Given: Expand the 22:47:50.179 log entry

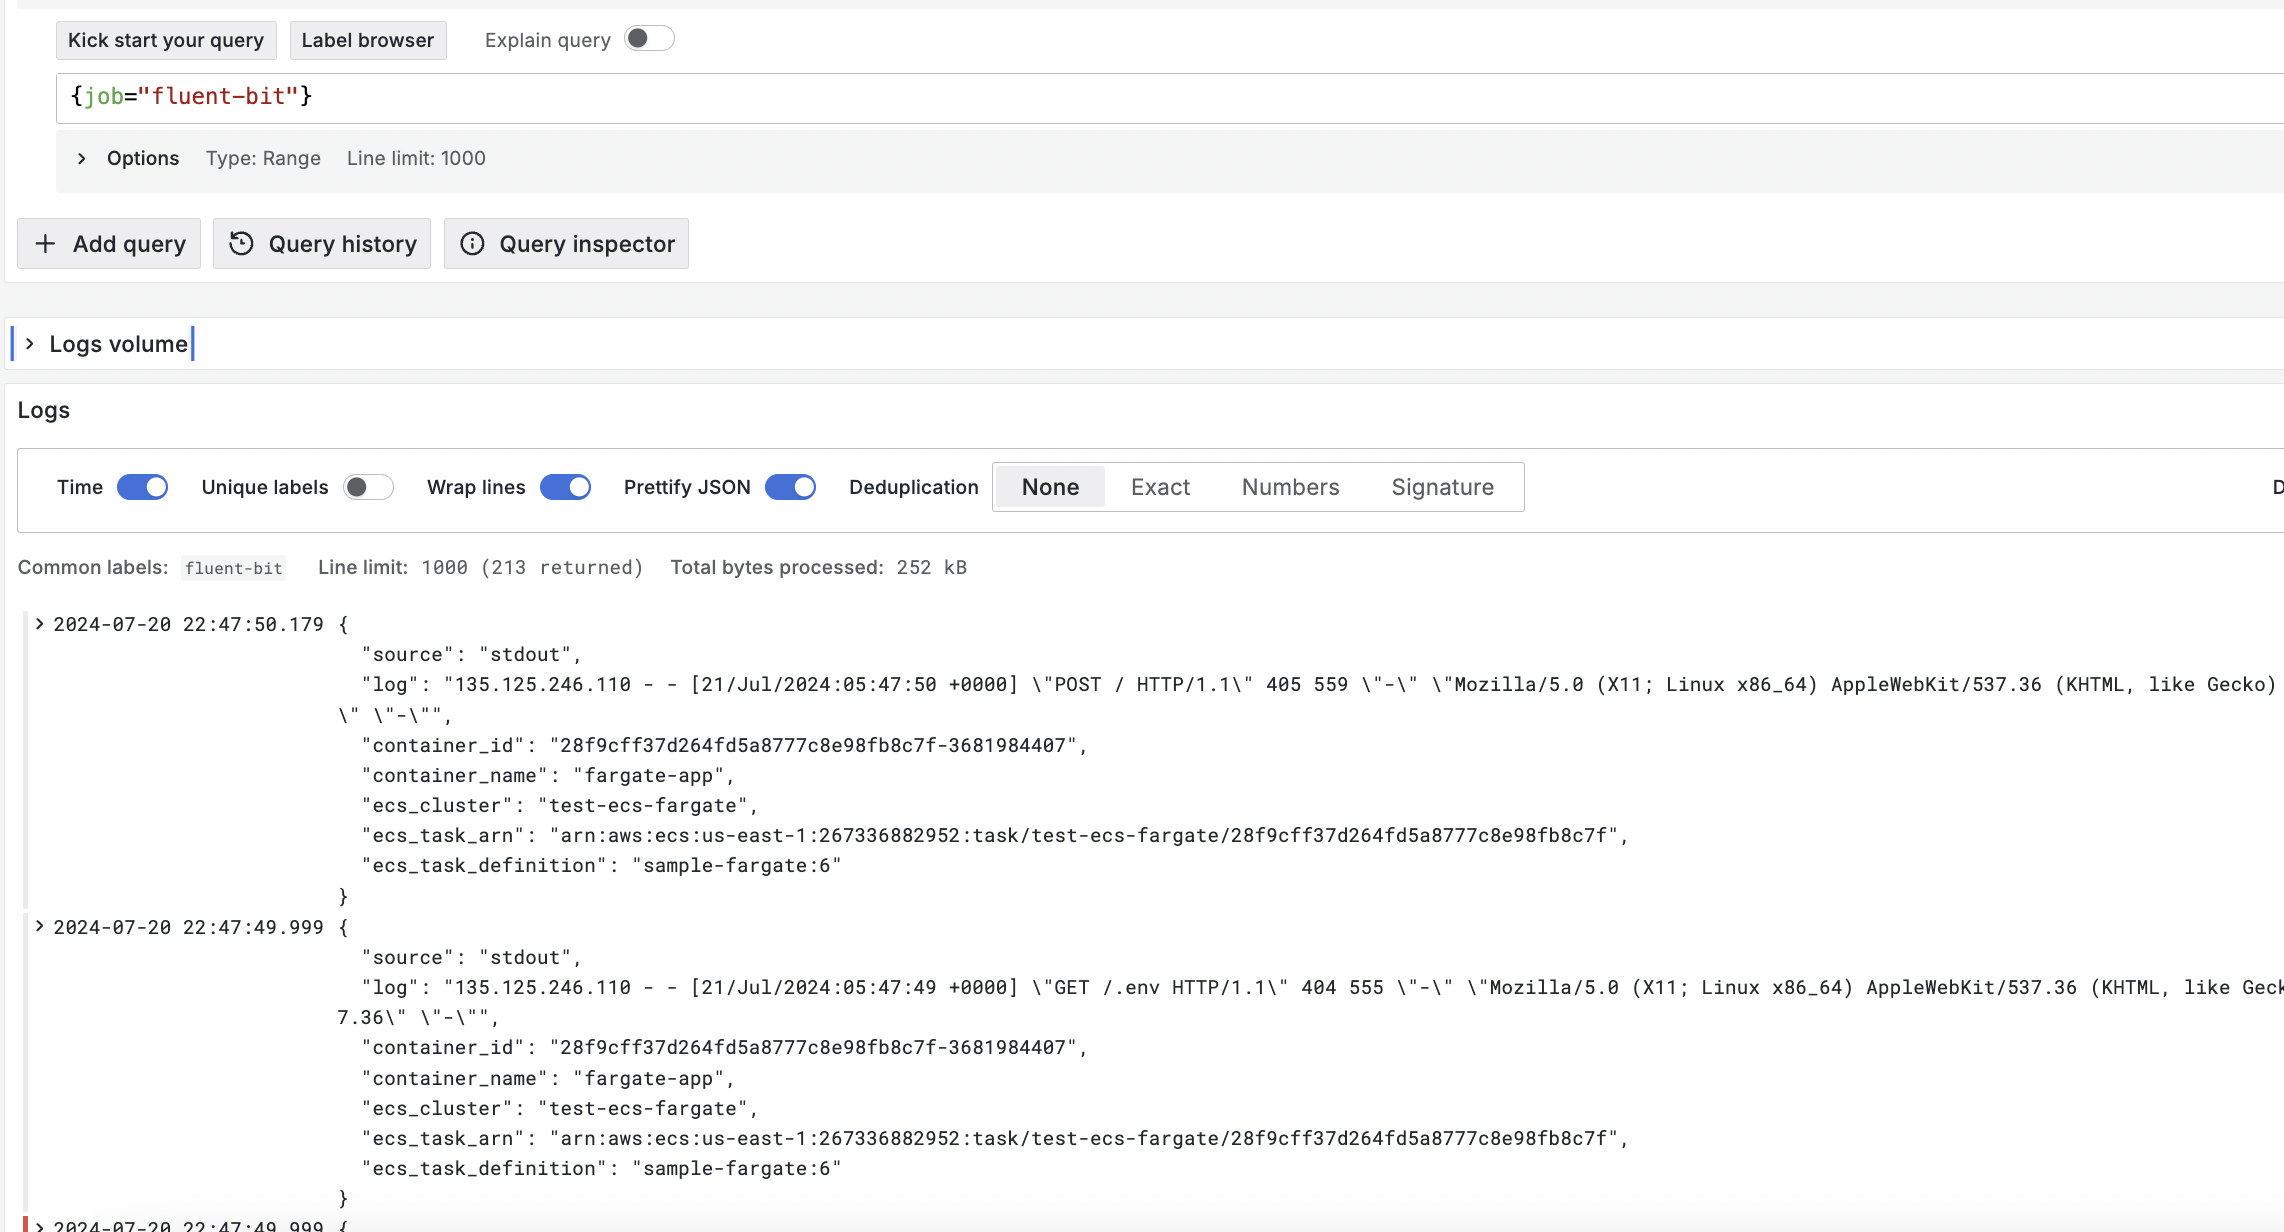Looking at the screenshot, I should [39, 624].
